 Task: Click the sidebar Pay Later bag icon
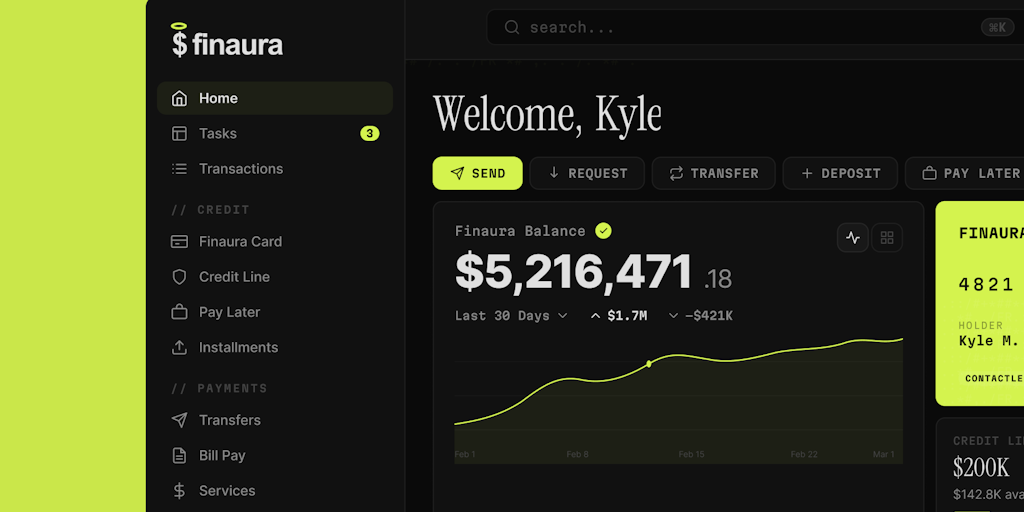point(179,312)
